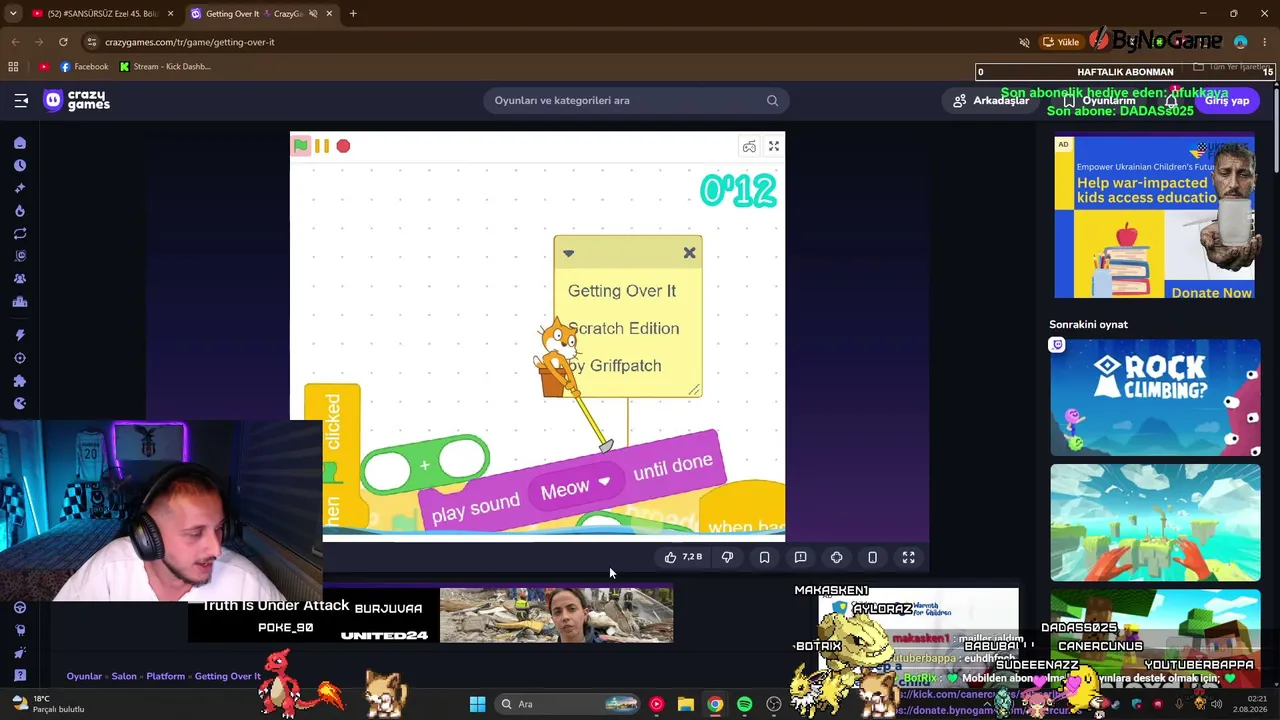Go back to previous page
1280x720 pixels.
15,42
